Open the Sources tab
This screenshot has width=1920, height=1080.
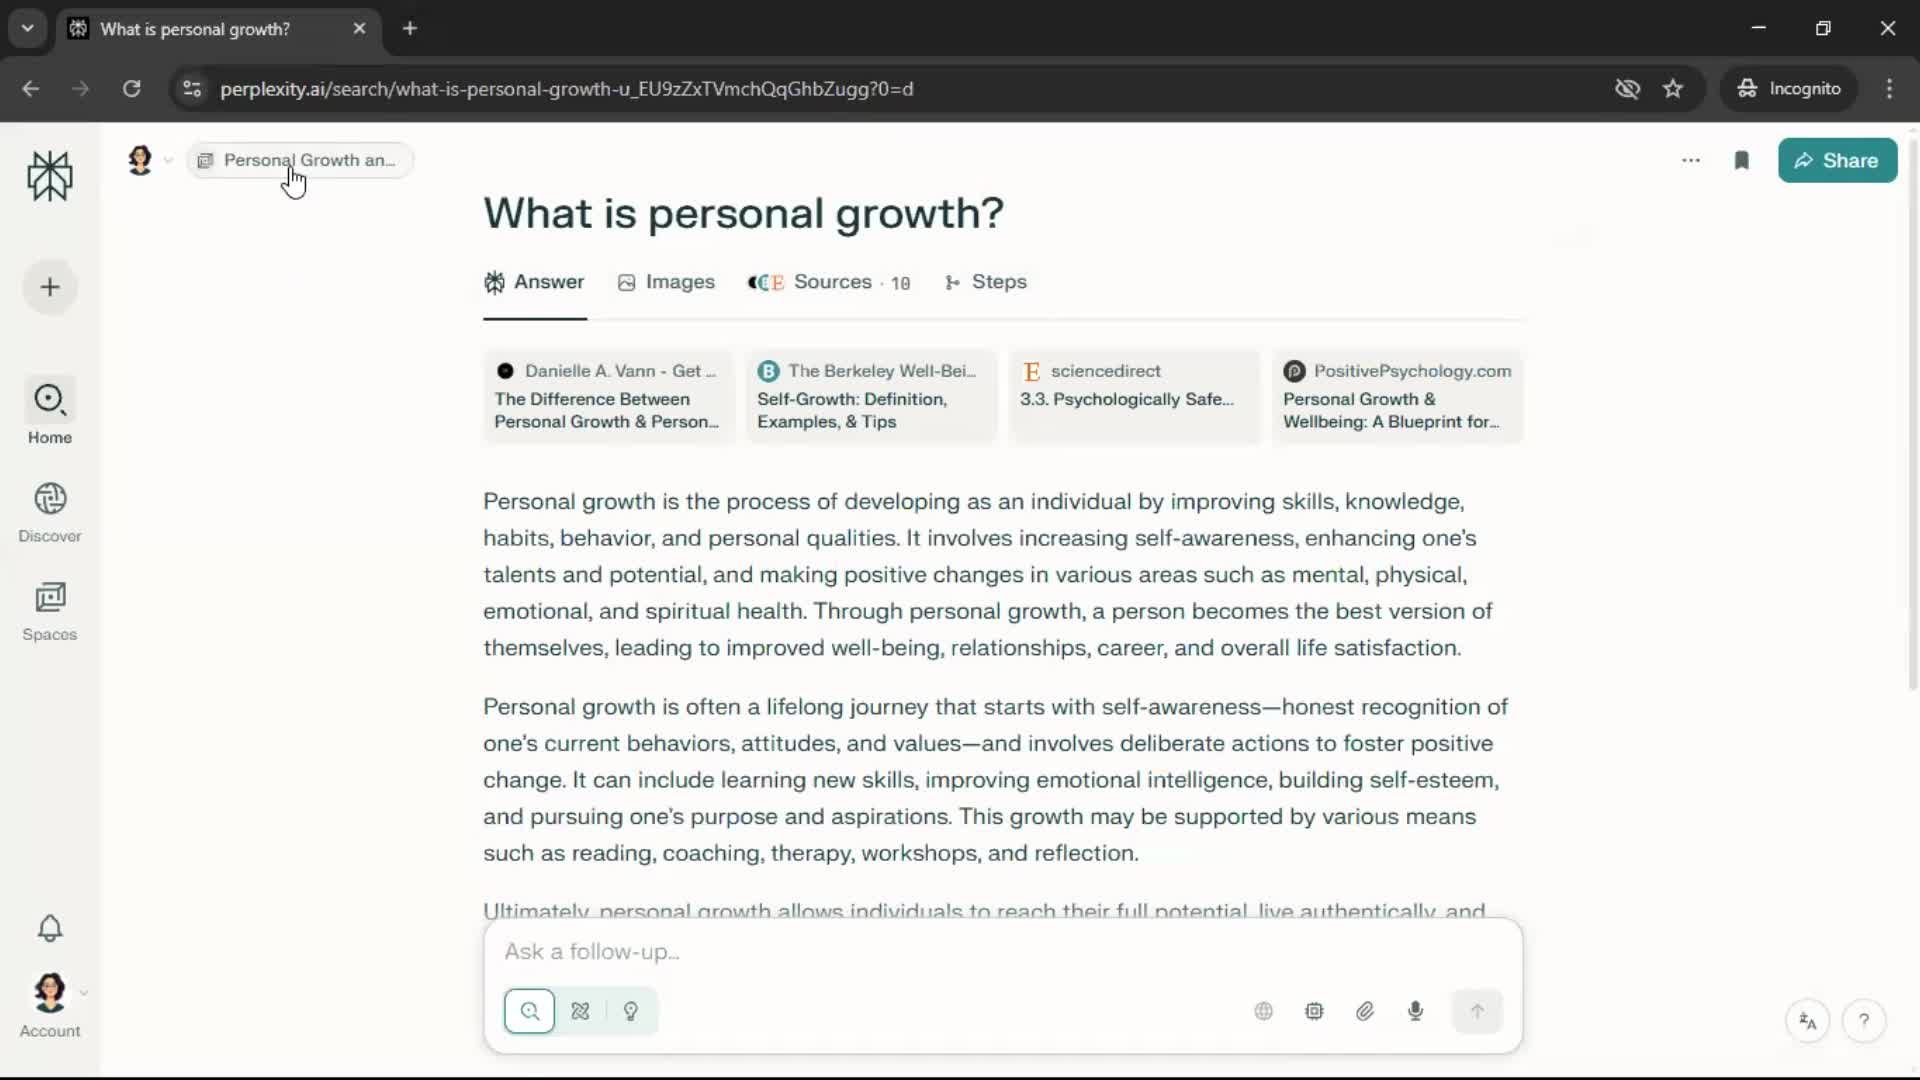point(829,282)
